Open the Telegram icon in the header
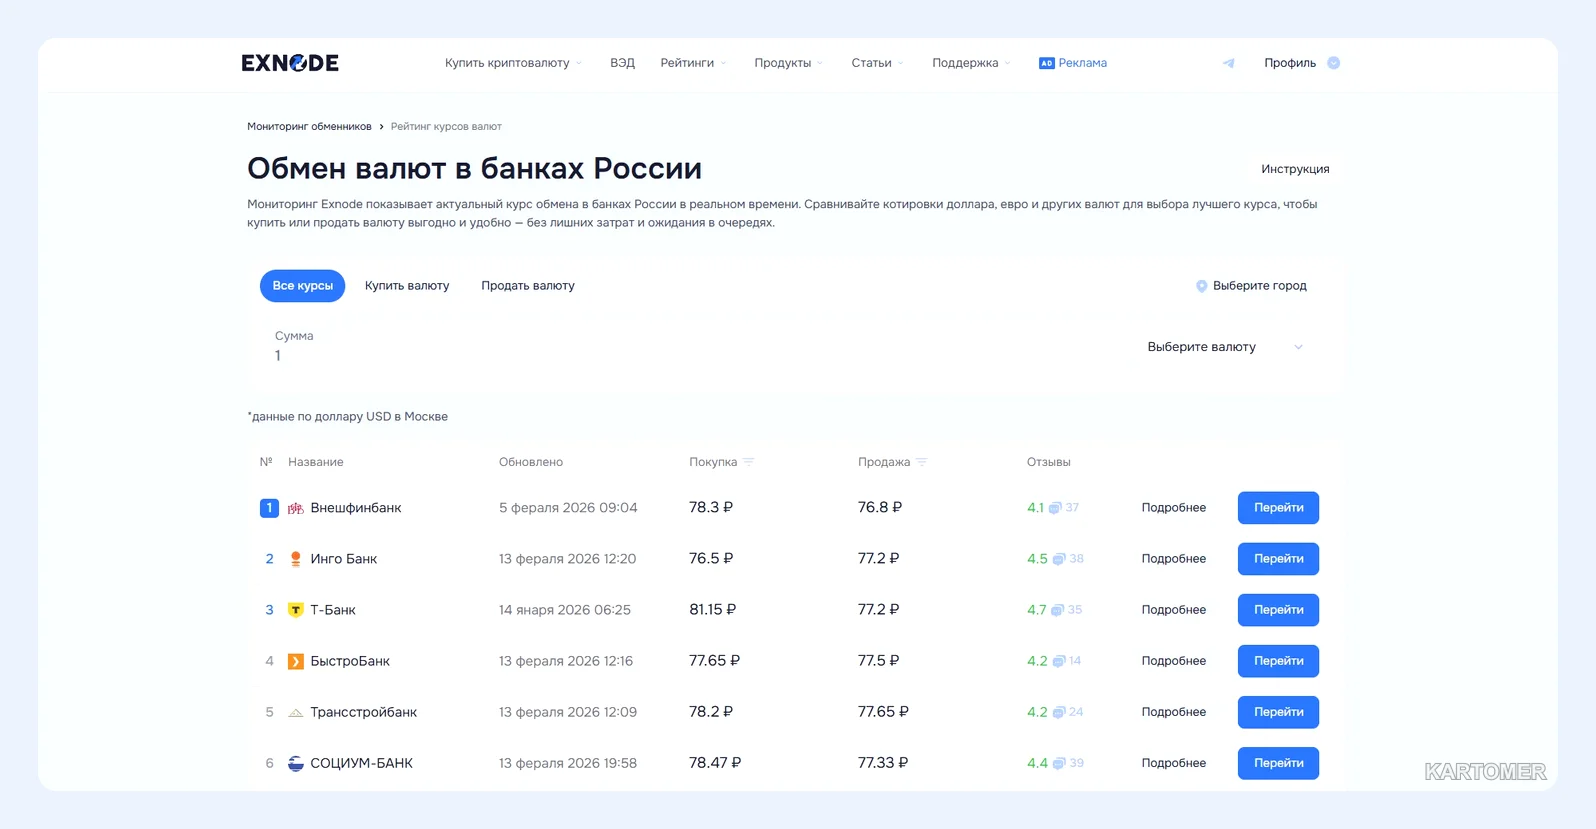 pos(1228,63)
